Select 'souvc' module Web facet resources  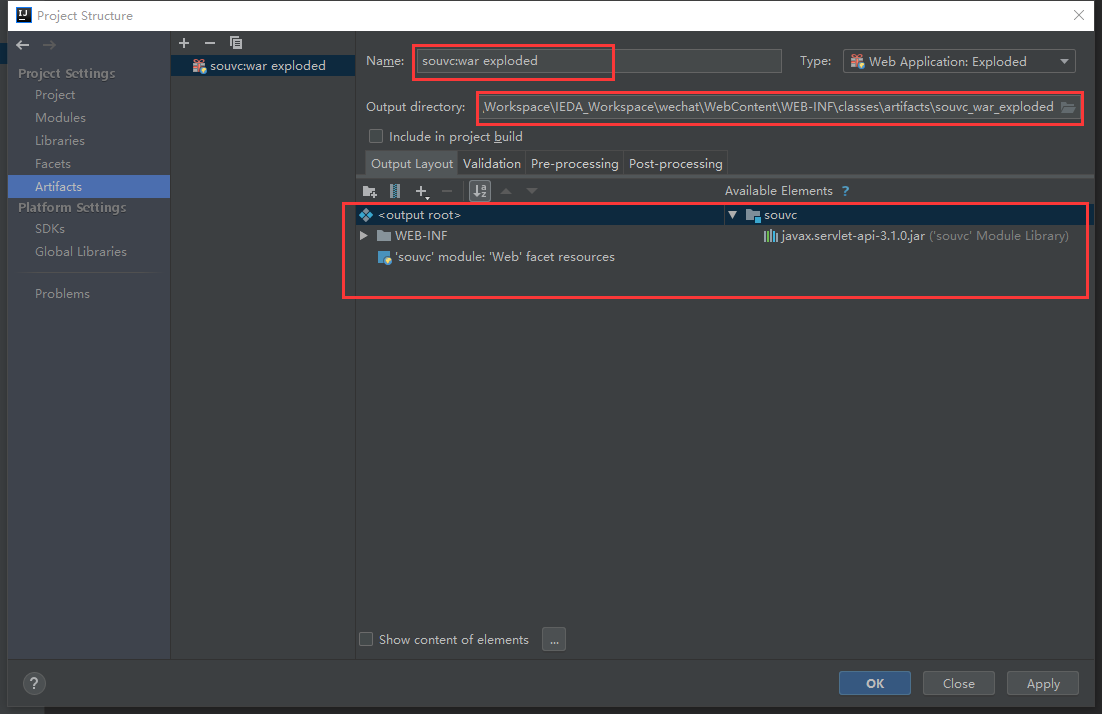point(496,257)
